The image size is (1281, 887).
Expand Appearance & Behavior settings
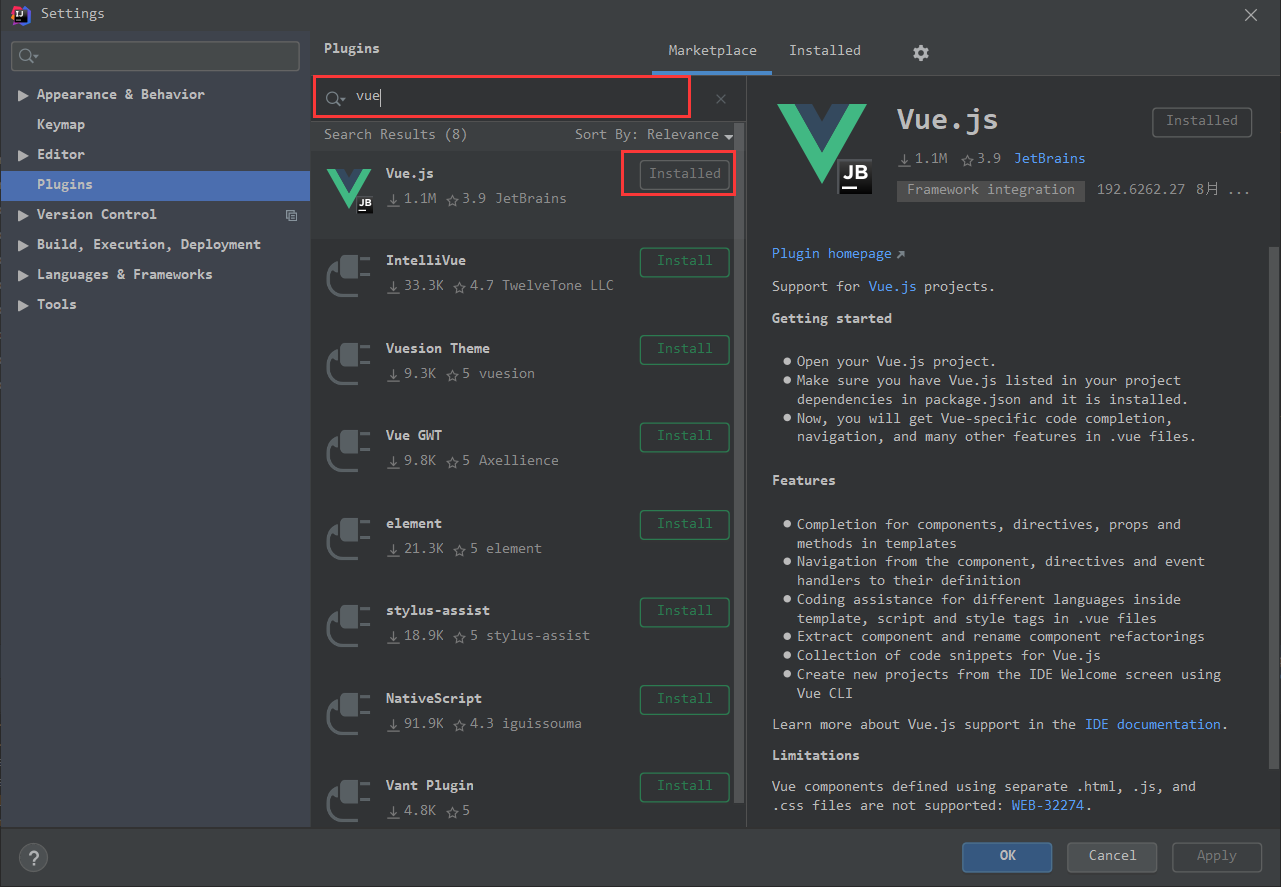(x=23, y=95)
